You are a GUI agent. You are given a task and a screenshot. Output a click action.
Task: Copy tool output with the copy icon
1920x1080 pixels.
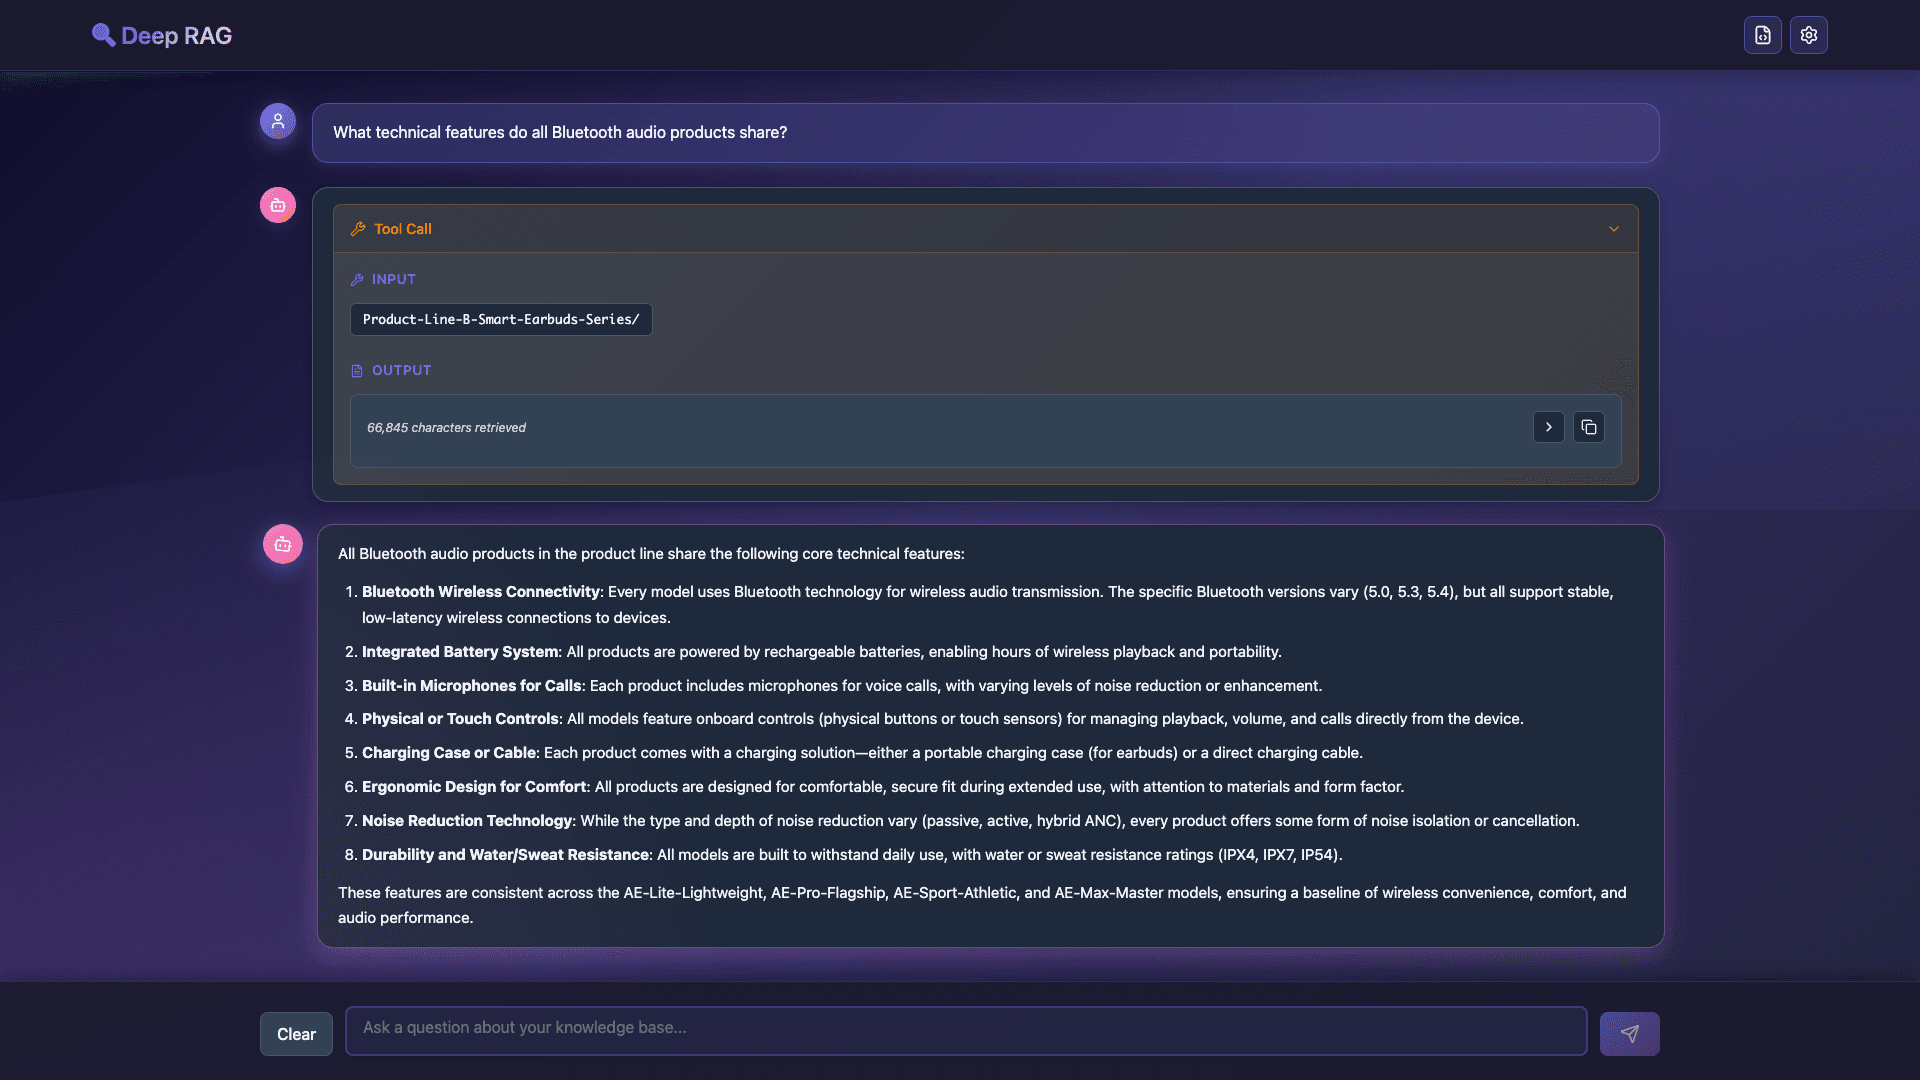(1588, 427)
